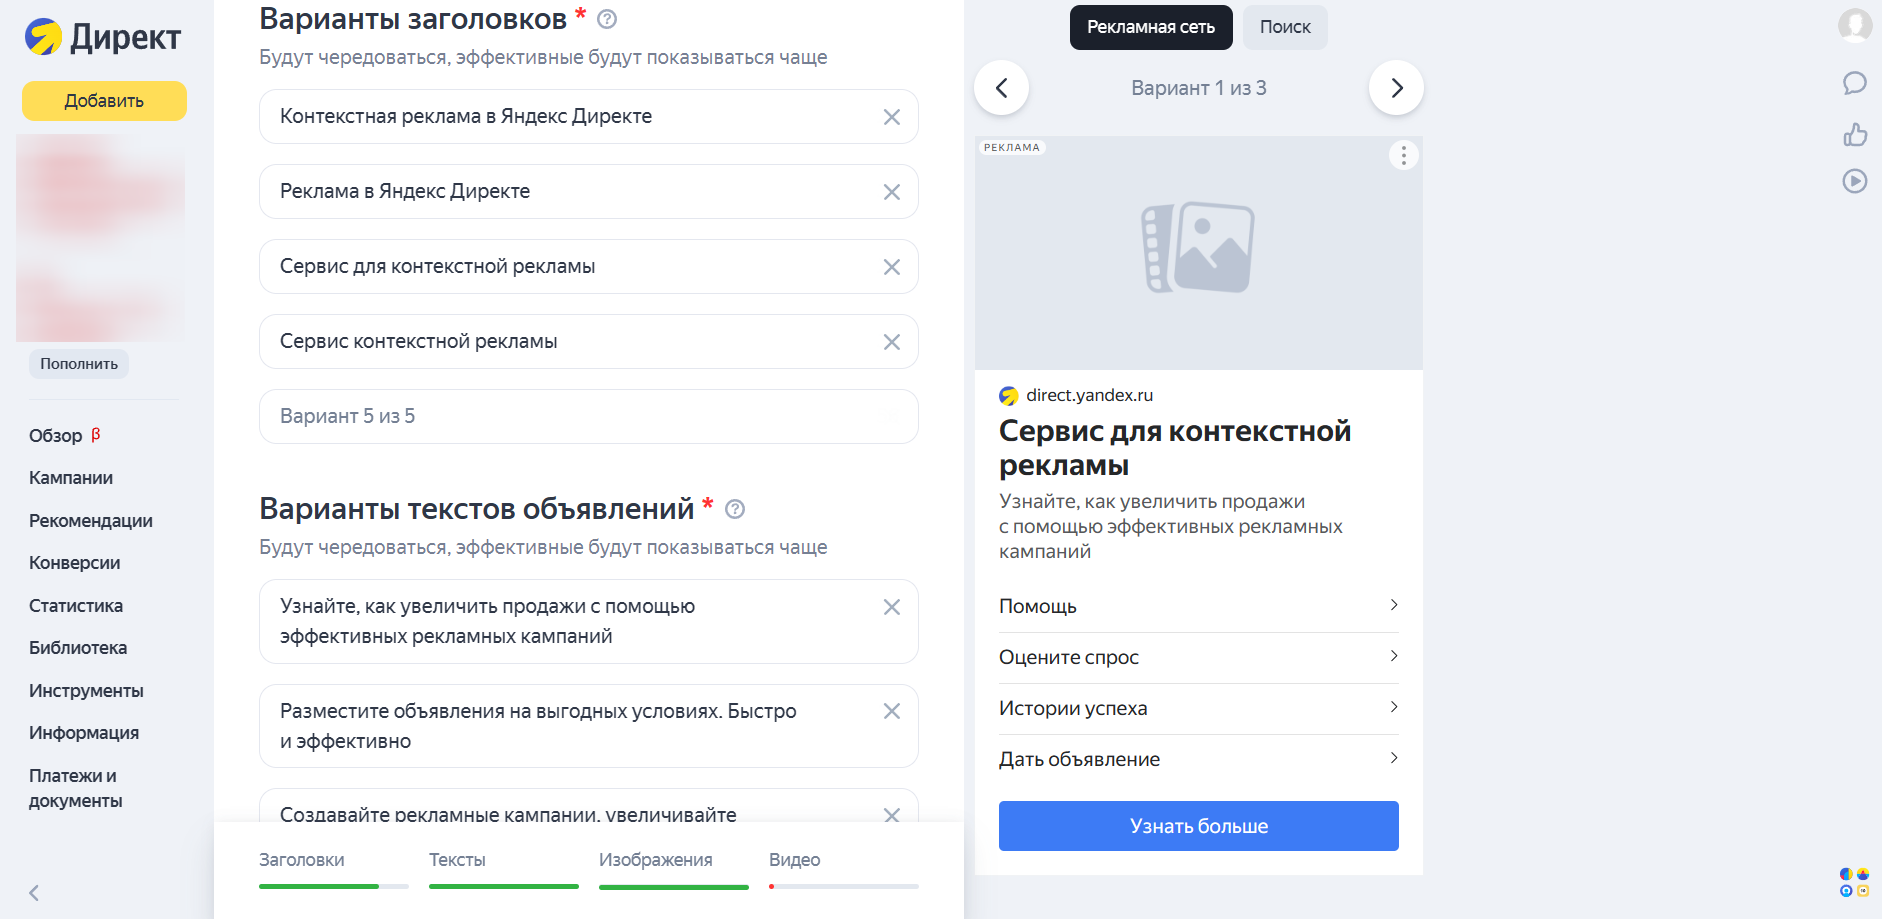Open 'Библиотека' in the sidebar

click(78, 648)
